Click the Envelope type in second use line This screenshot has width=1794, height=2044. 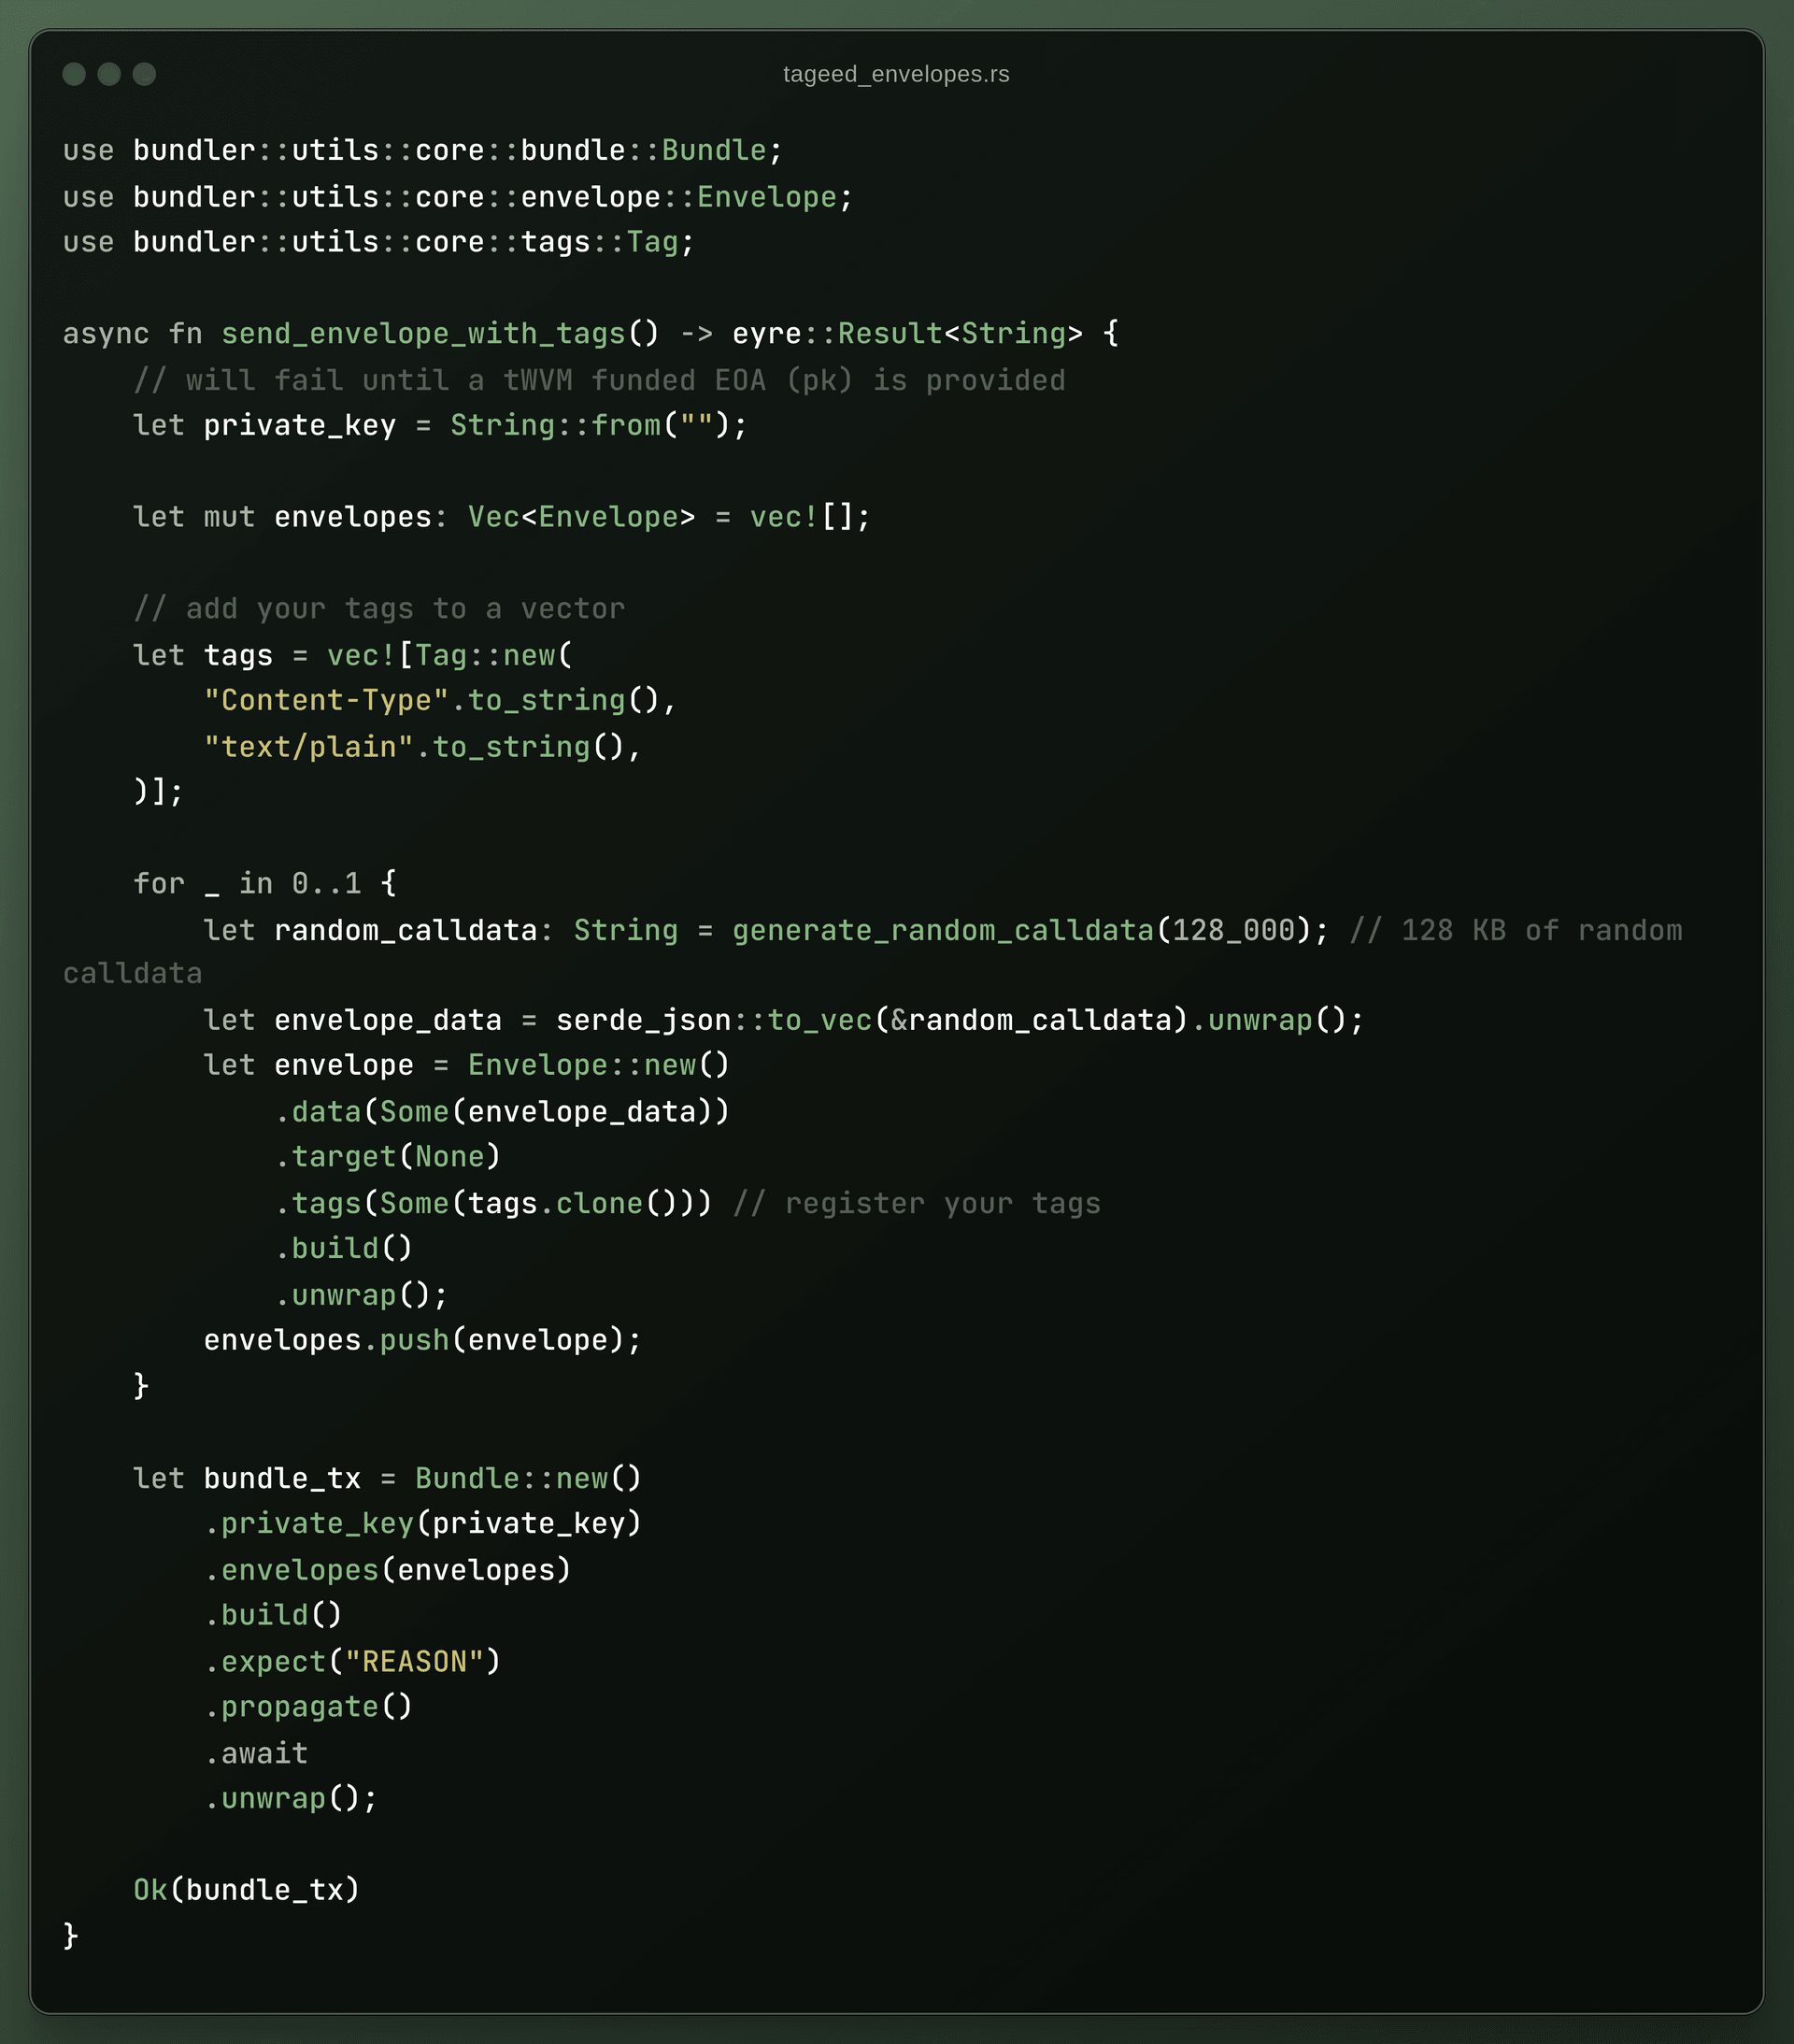pyautogui.click(x=767, y=197)
